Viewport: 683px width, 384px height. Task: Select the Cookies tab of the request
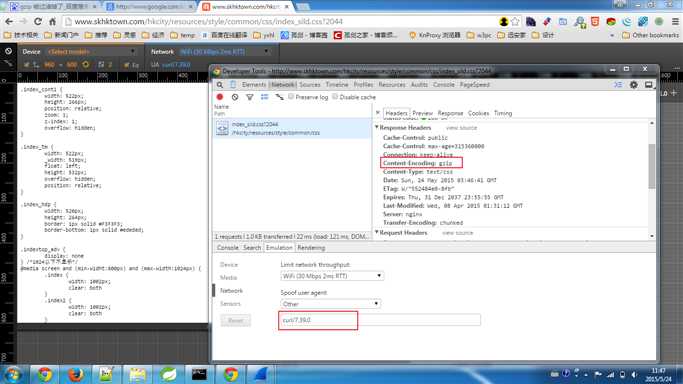point(478,113)
